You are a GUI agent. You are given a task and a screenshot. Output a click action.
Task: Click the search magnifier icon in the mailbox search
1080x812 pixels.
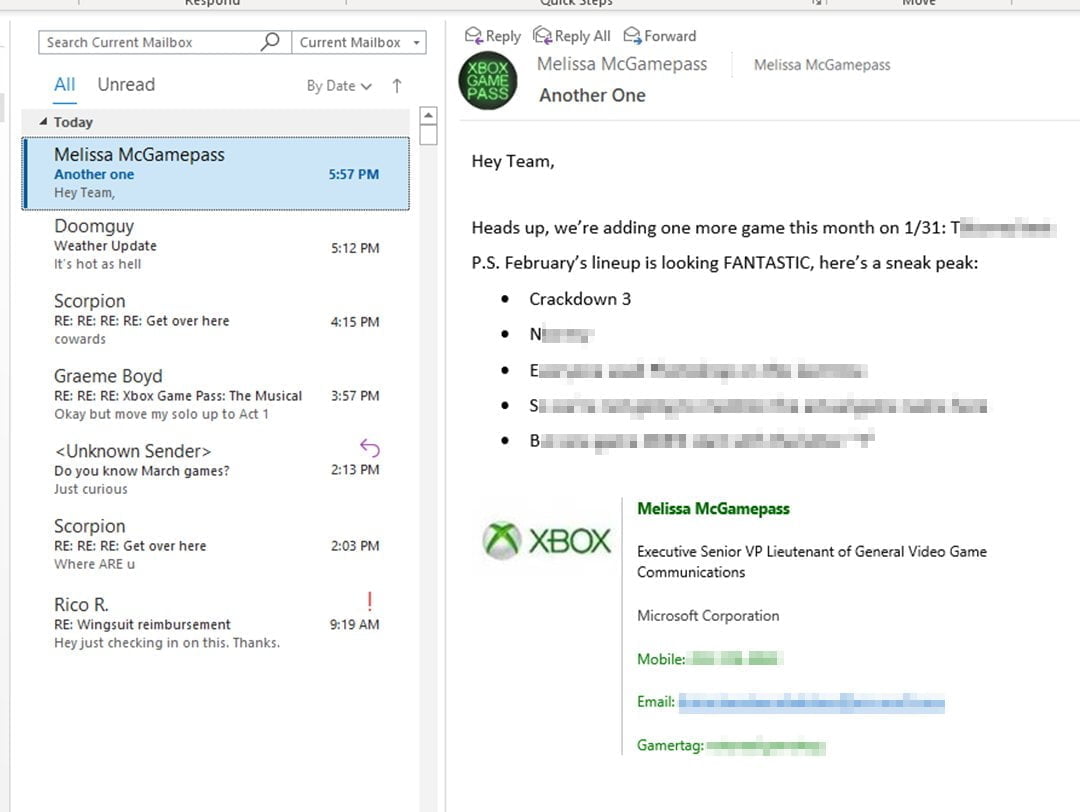(268, 43)
